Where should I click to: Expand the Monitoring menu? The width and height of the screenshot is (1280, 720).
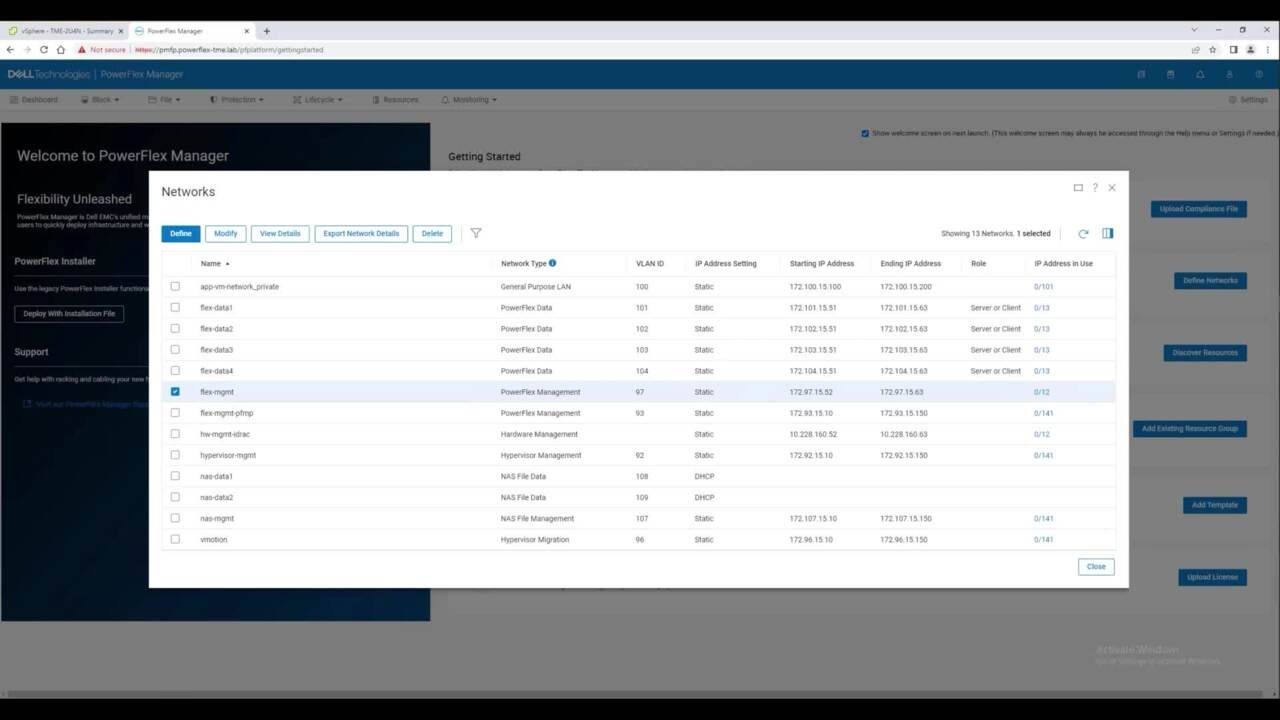(469, 100)
